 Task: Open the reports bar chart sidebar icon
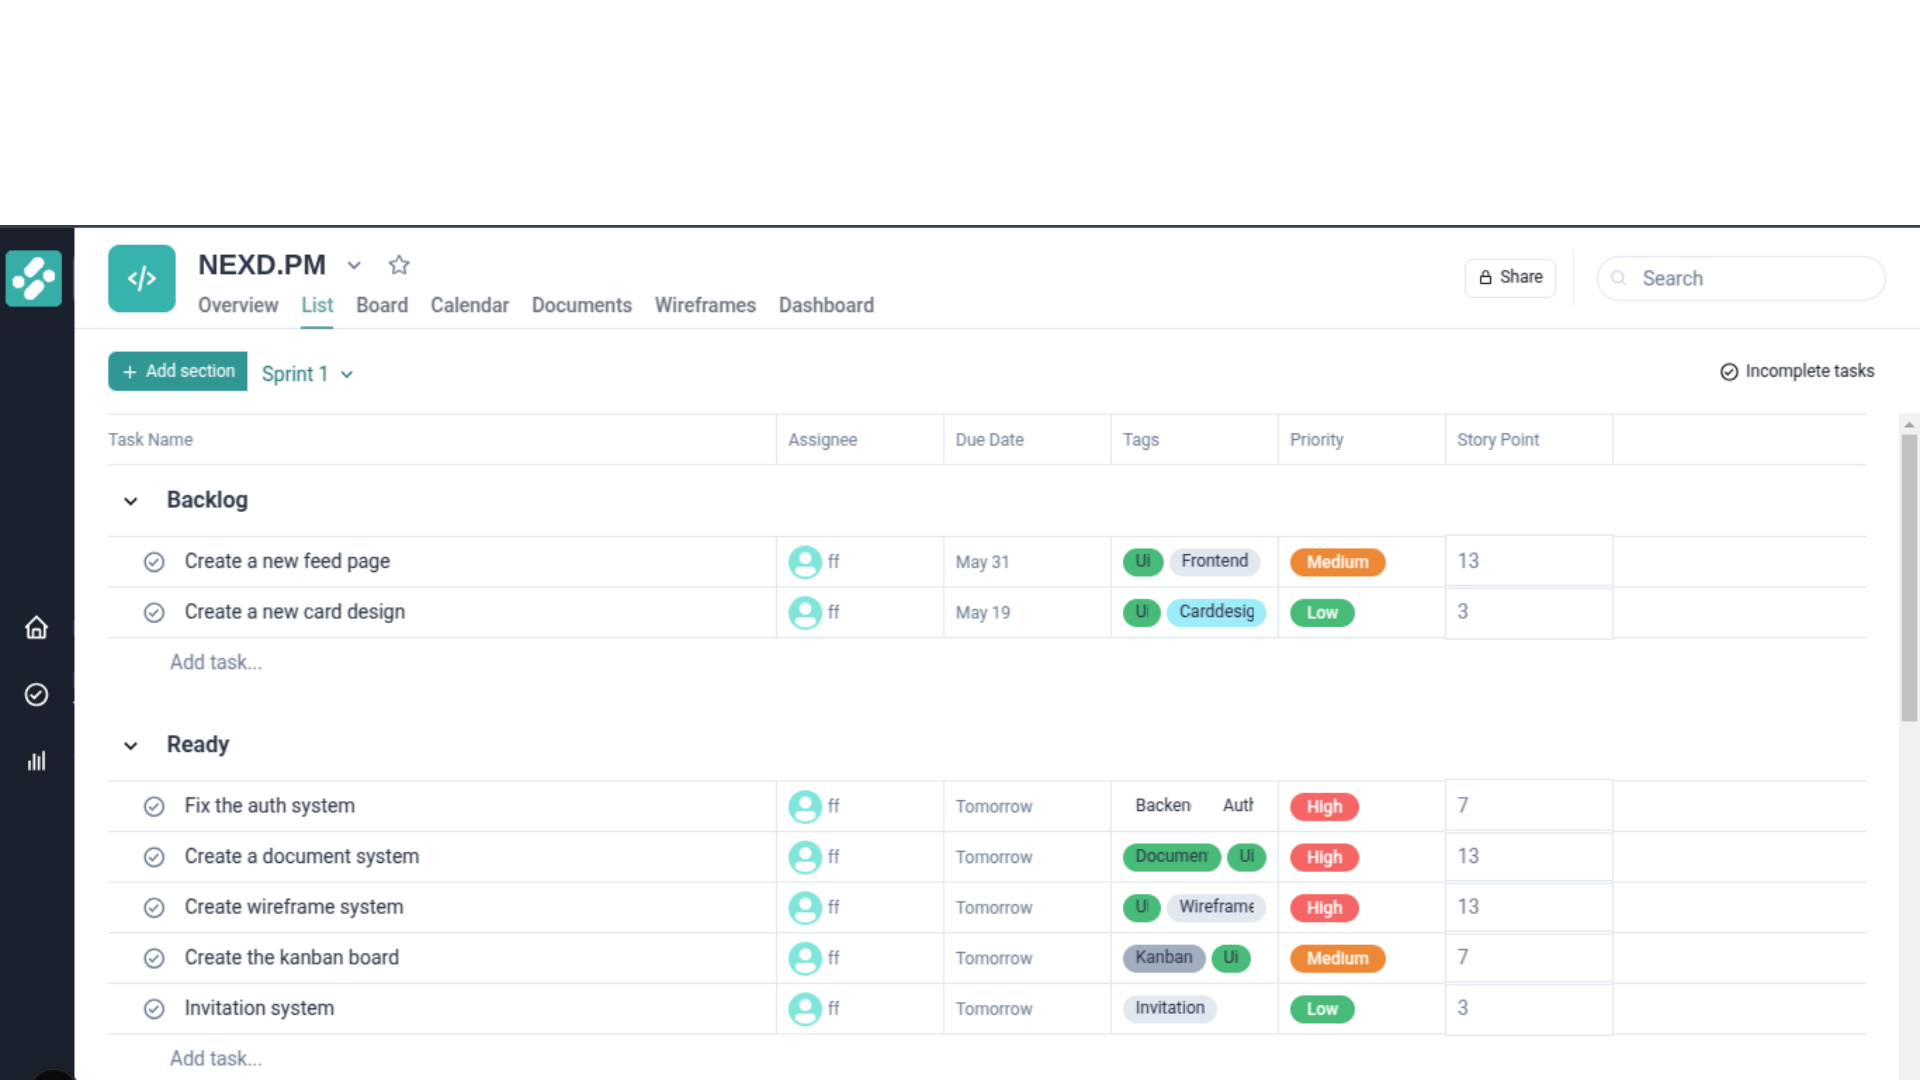(x=36, y=761)
